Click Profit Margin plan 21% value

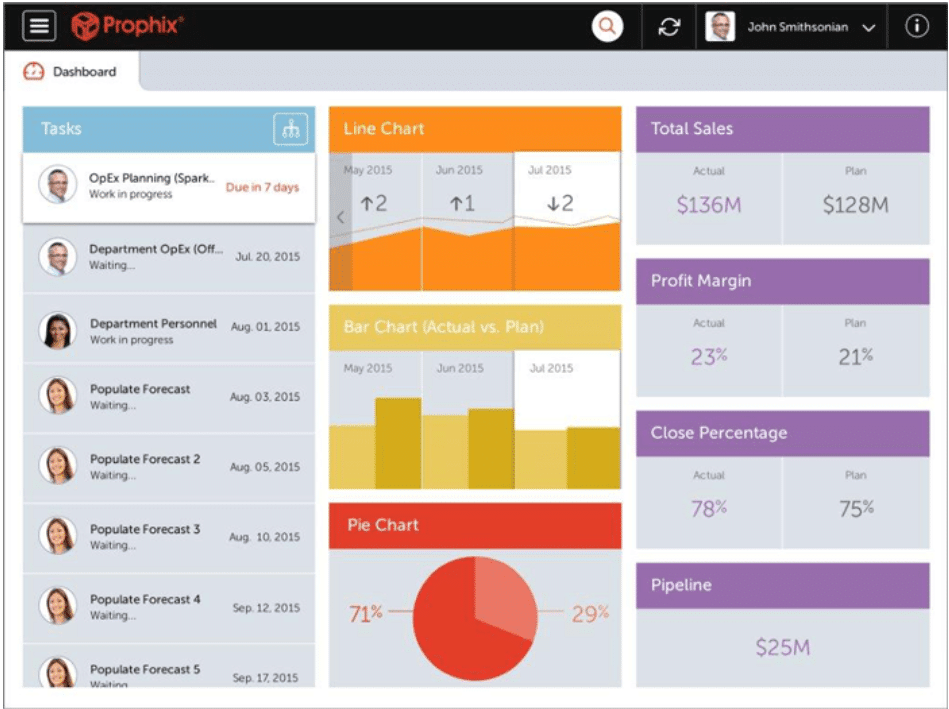click(x=856, y=357)
